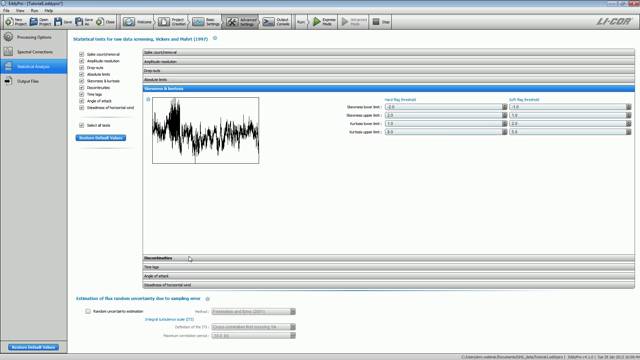Click the grayed Advanced Mode play icon
Viewport: 640px width, 360px height.
(x=345, y=22)
